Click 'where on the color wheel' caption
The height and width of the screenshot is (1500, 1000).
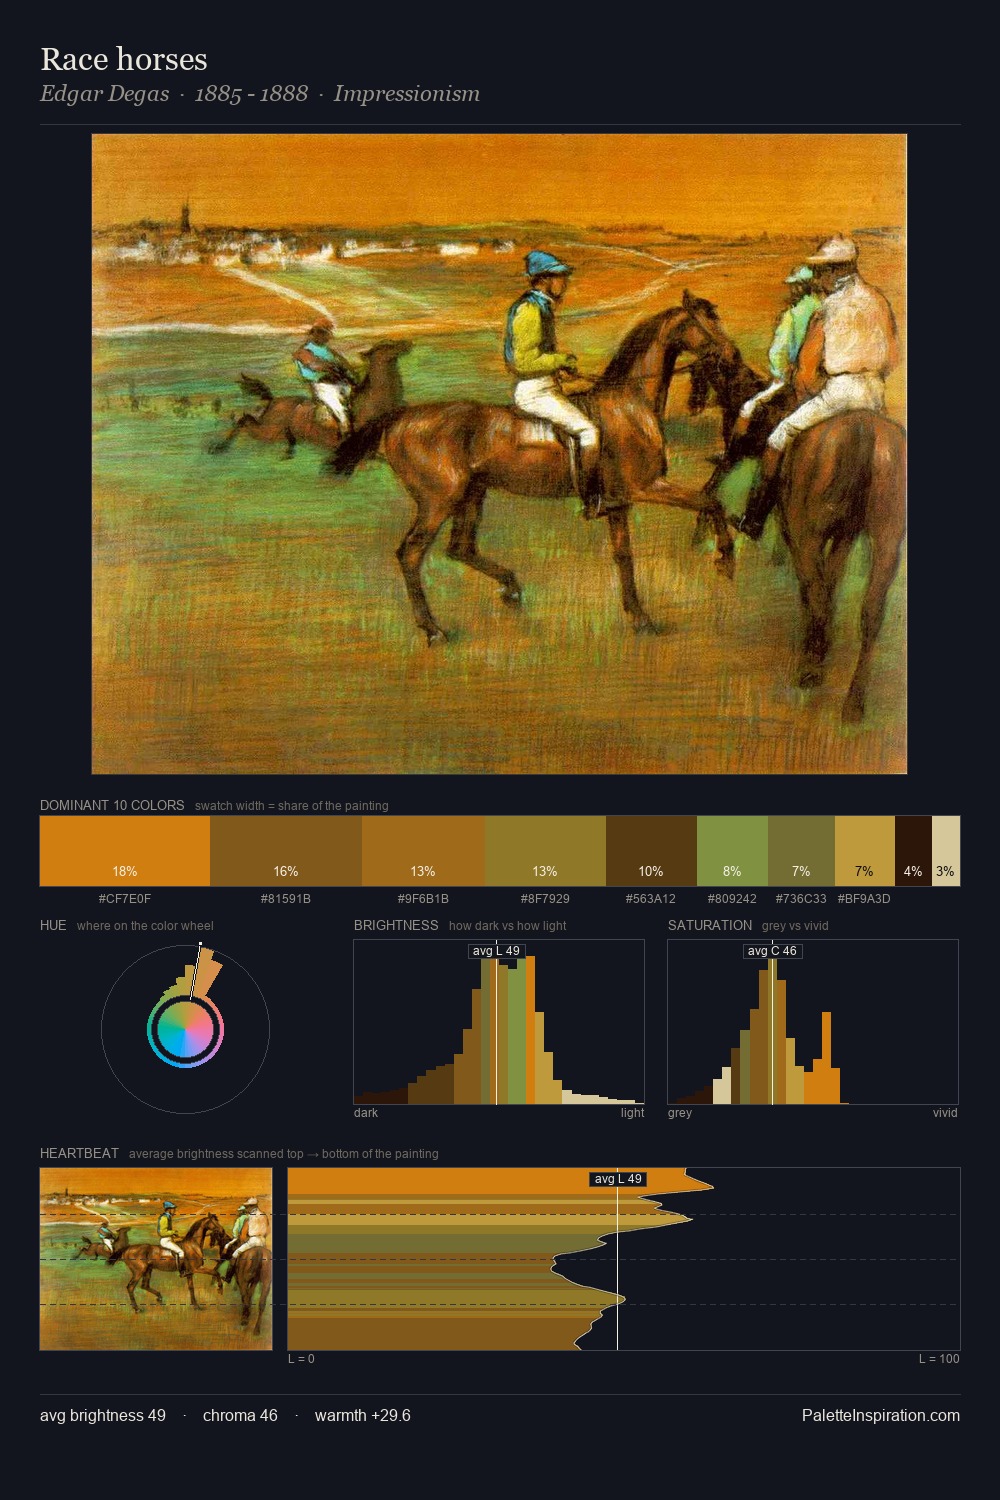[145, 926]
